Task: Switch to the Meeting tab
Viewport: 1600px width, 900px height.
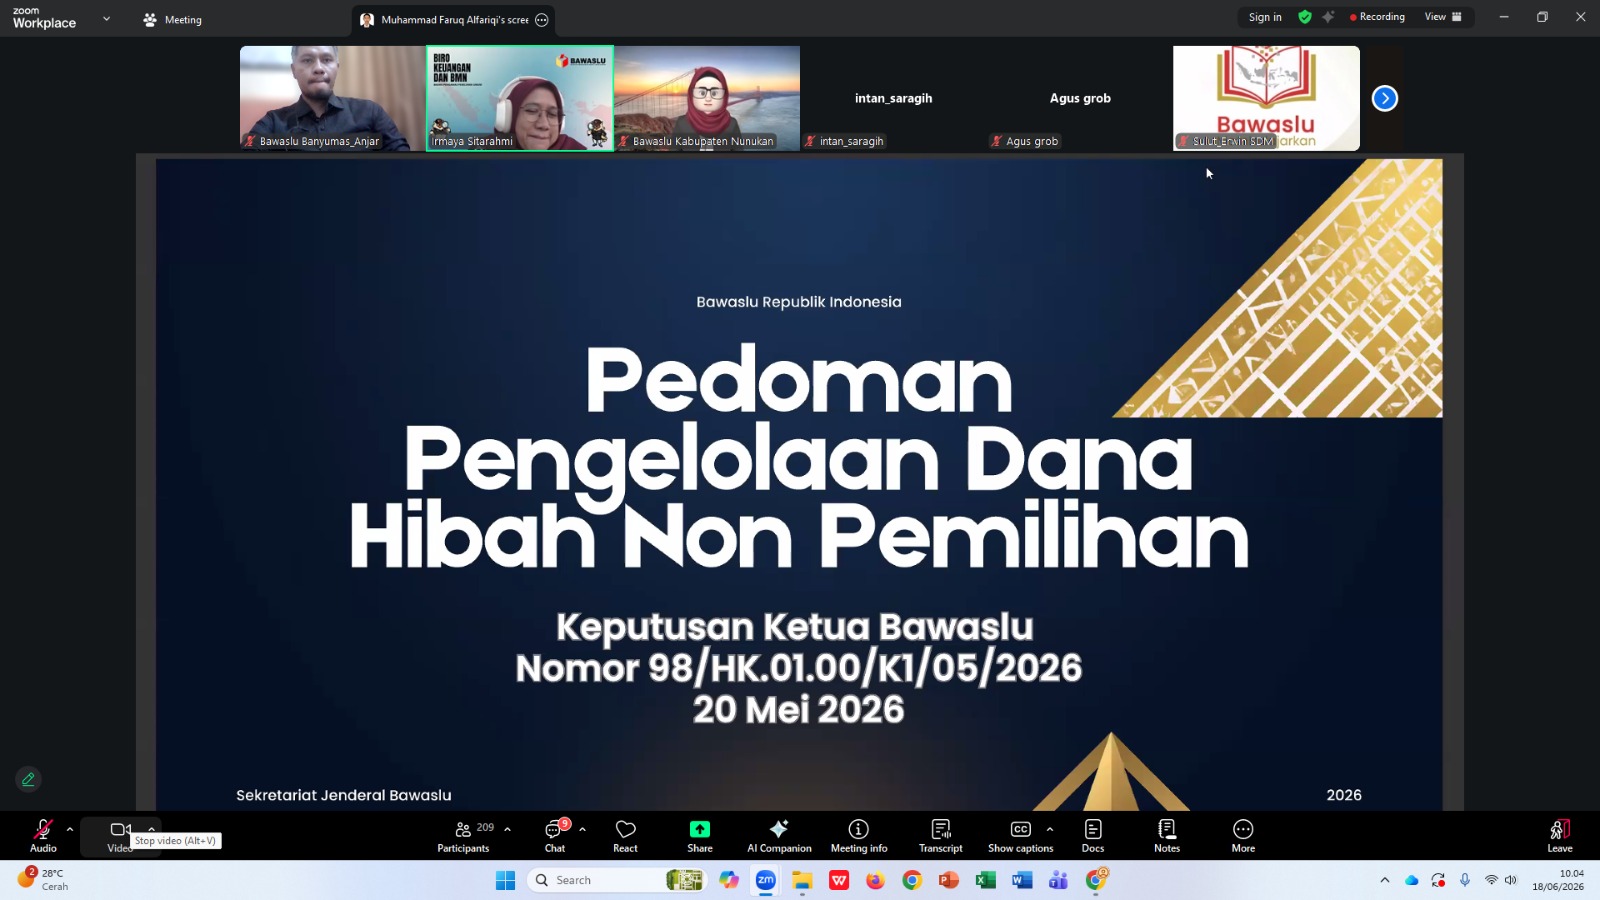Action: (173, 19)
